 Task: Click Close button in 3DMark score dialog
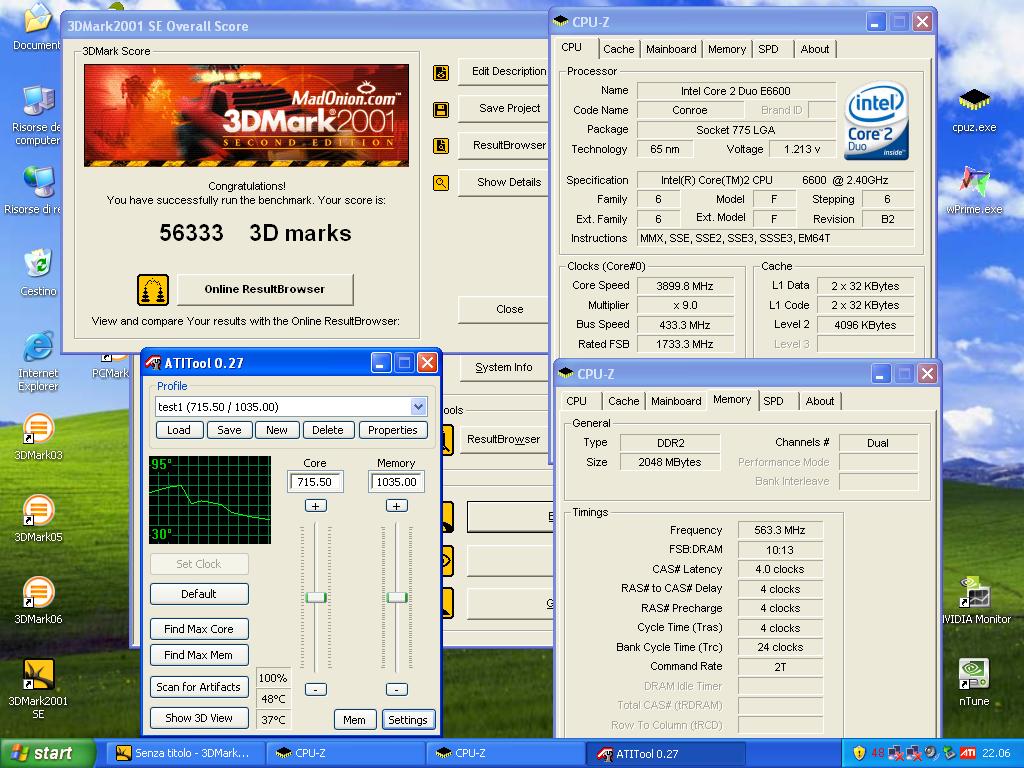click(x=504, y=309)
